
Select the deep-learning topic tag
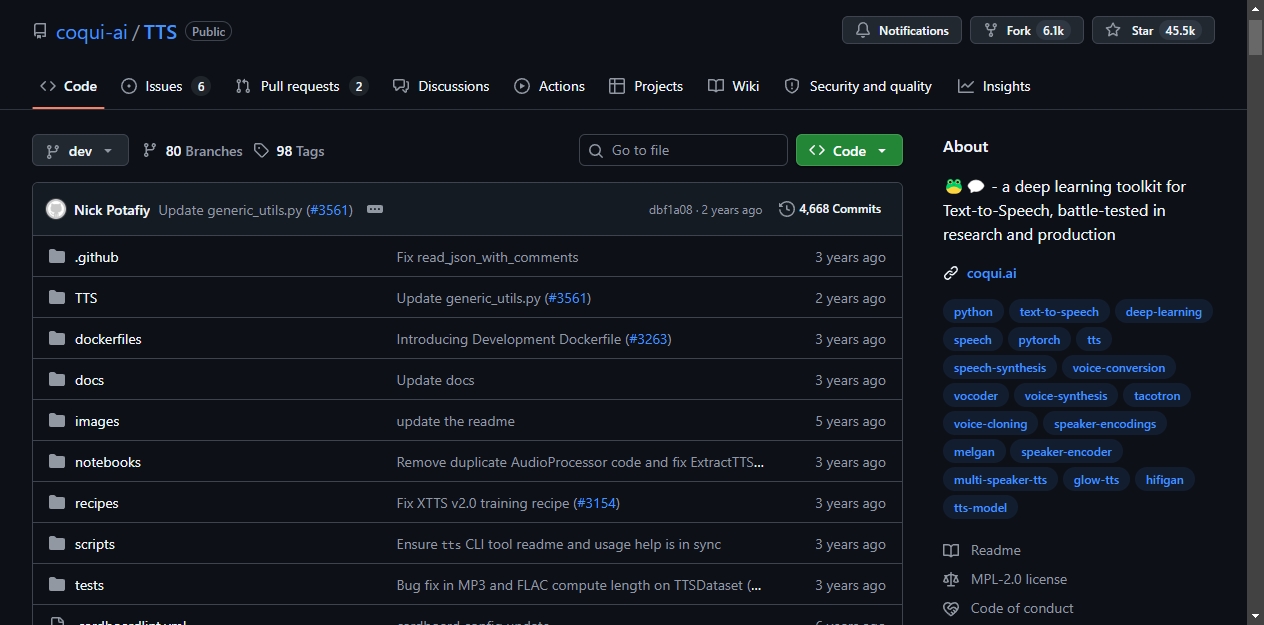1163,312
